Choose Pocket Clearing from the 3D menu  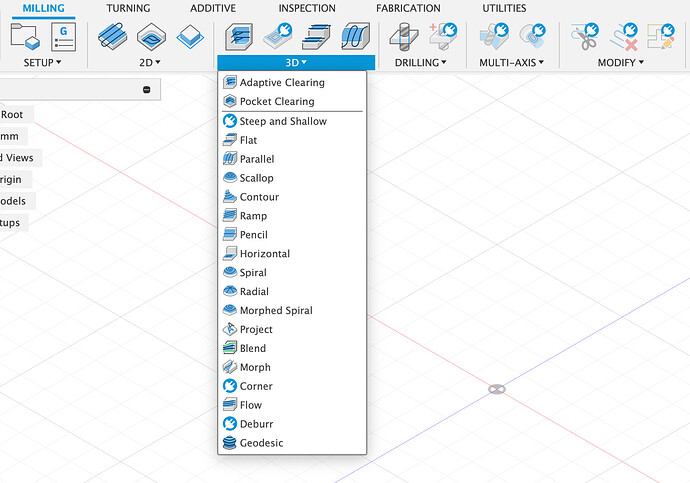[292, 102]
